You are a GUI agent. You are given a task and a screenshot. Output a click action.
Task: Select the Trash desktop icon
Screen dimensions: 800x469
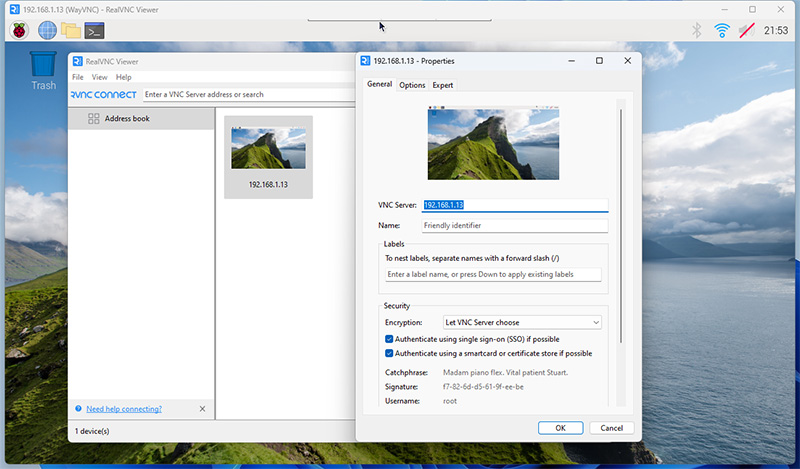(43, 71)
